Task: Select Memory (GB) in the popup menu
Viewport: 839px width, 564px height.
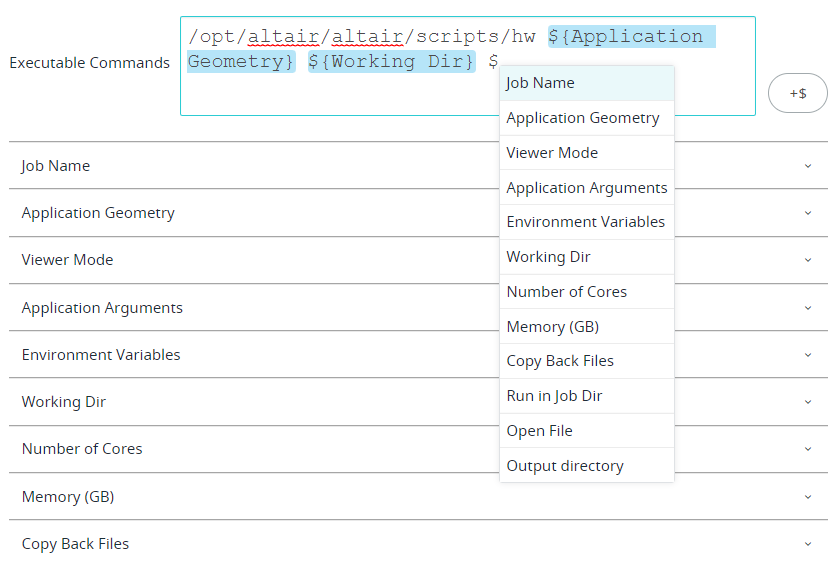Action: point(586,326)
